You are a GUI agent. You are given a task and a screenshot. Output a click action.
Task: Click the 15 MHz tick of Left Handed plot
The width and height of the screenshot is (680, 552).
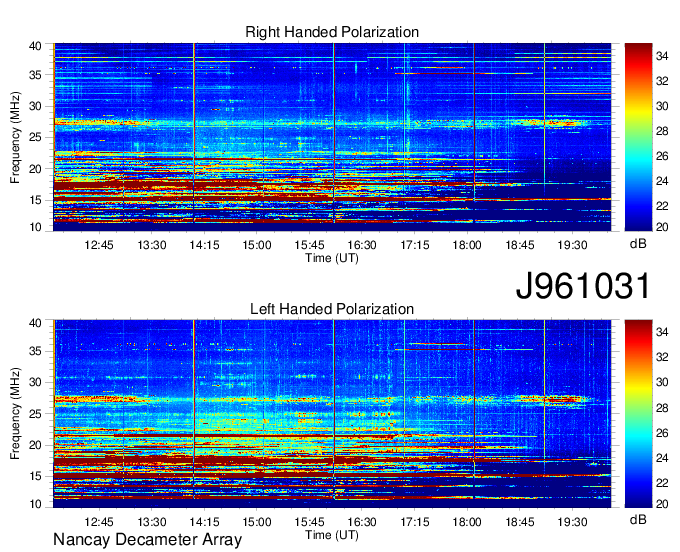pyautogui.click(x=36, y=477)
